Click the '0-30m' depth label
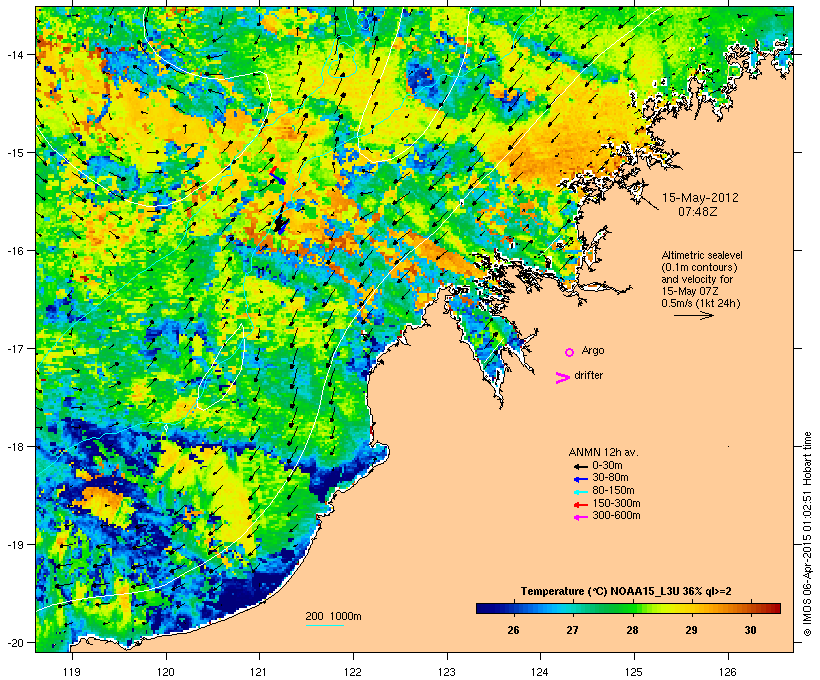This screenshot has height=680, width=820. [x=607, y=466]
